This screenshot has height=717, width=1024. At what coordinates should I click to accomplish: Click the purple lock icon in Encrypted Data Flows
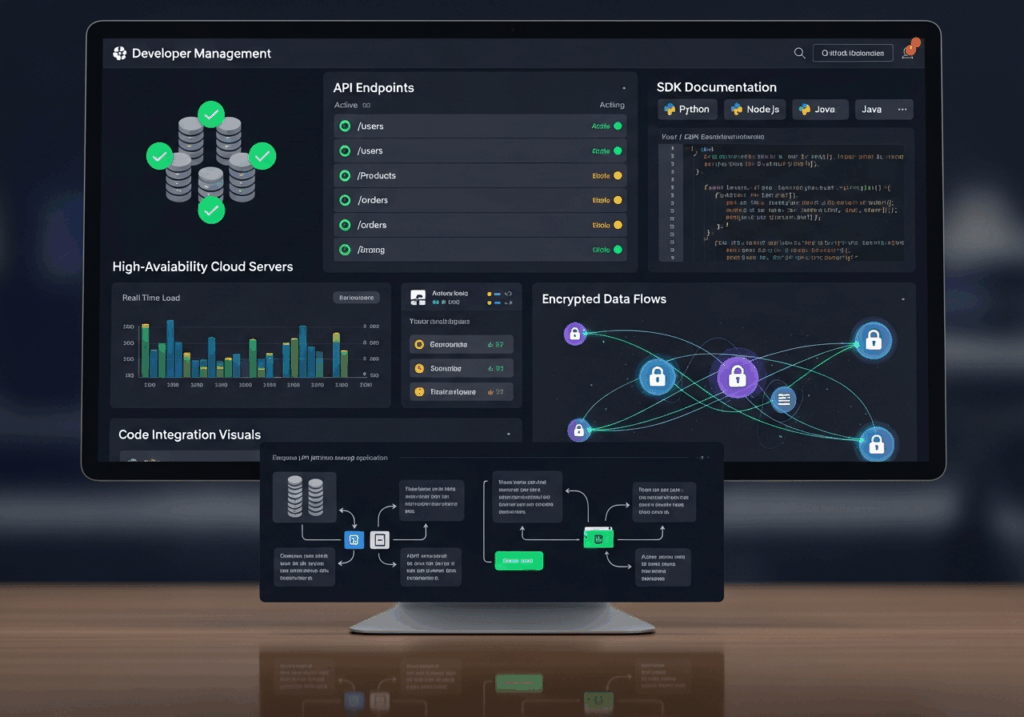[x=574, y=334]
